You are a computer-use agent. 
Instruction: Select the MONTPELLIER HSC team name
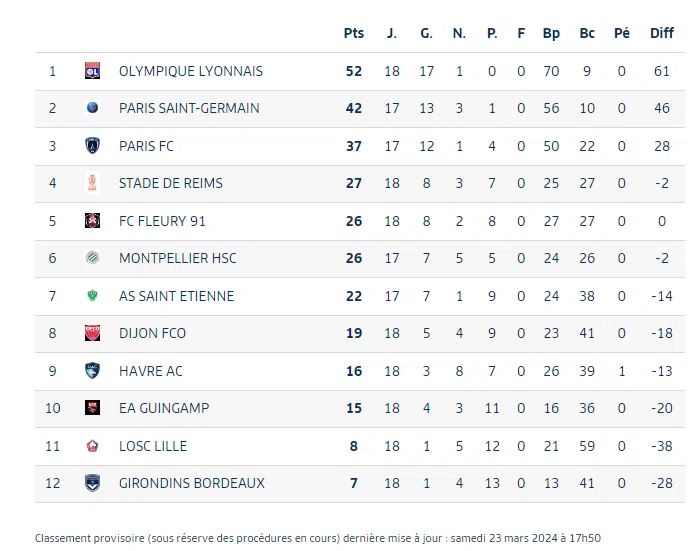coord(178,258)
